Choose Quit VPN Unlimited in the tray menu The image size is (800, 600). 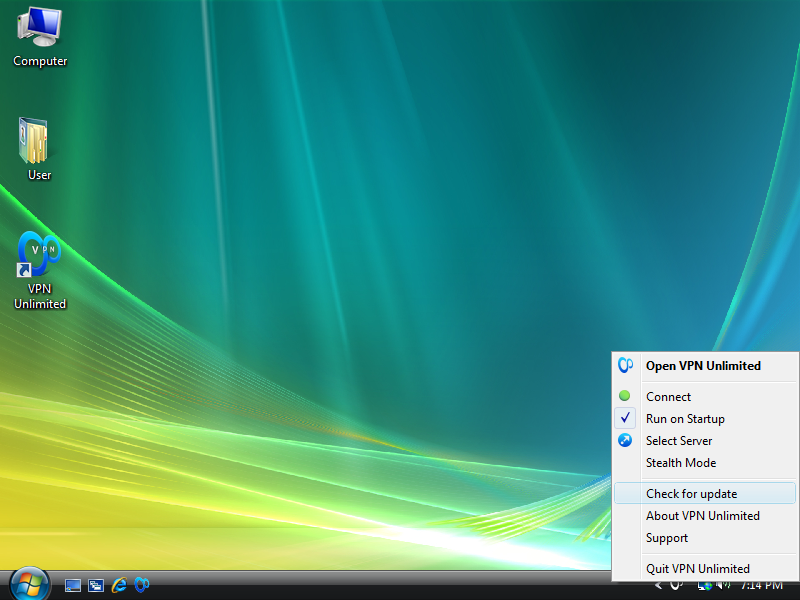pyautogui.click(x=705, y=568)
